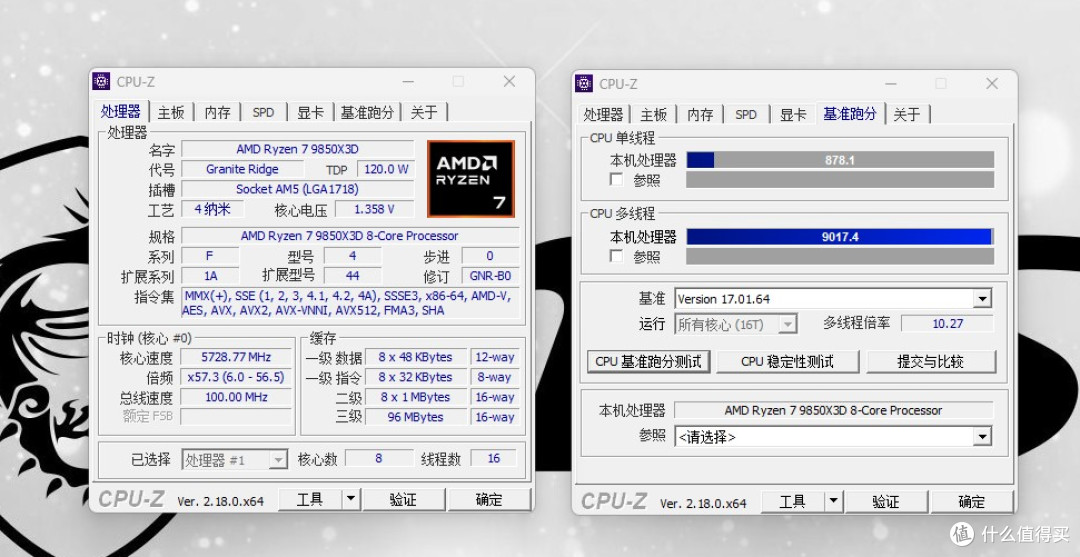Click the 多线程倍率 value 10.27
Screen dimensions: 1080x557
[x=948, y=324]
